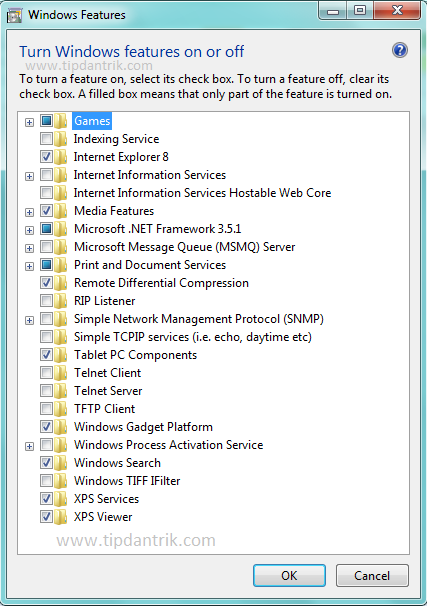The width and height of the screenshot is (427, 606).
Task: Toggle the Games checkbox
Action: pyautogui.click(x=46, y=121)
